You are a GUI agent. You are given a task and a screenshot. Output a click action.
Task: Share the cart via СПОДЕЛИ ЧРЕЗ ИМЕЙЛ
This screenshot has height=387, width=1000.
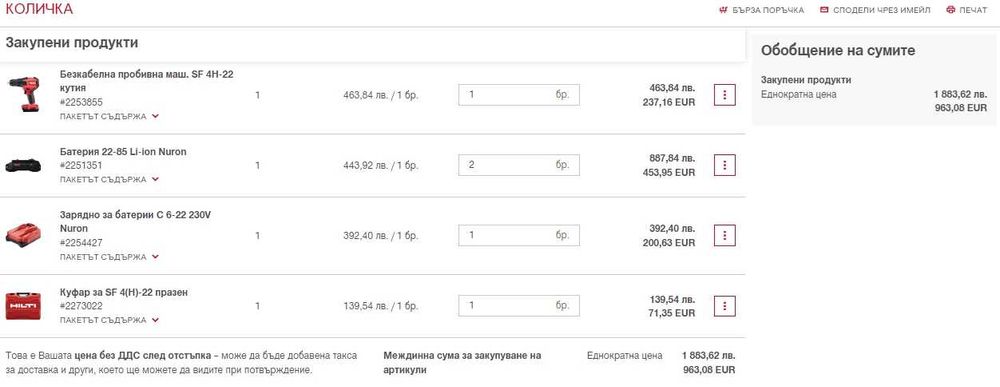click(x=875, y=10)
